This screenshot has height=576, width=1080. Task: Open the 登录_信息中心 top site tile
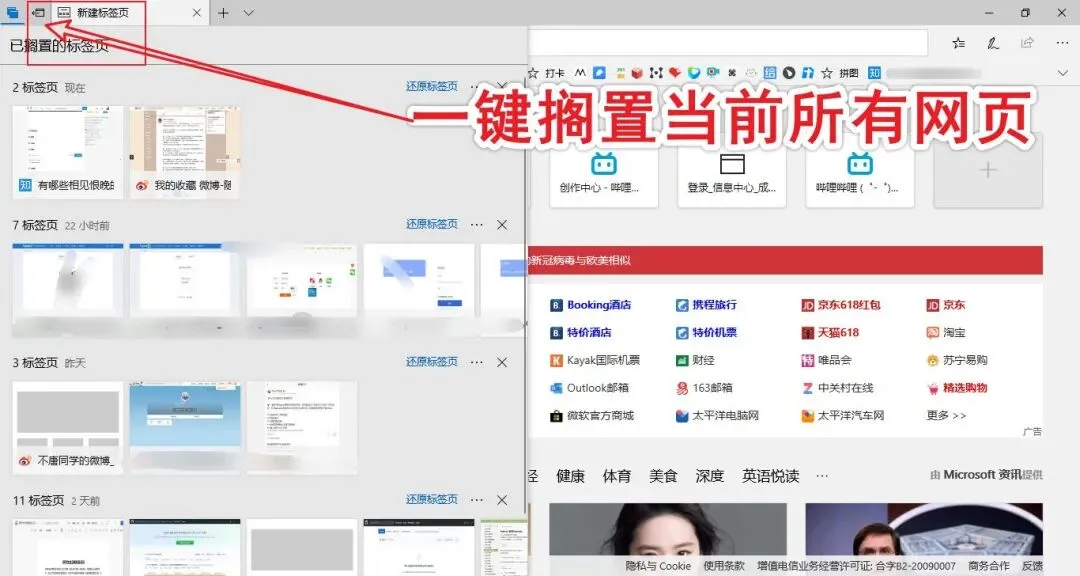tap(731, 172)
